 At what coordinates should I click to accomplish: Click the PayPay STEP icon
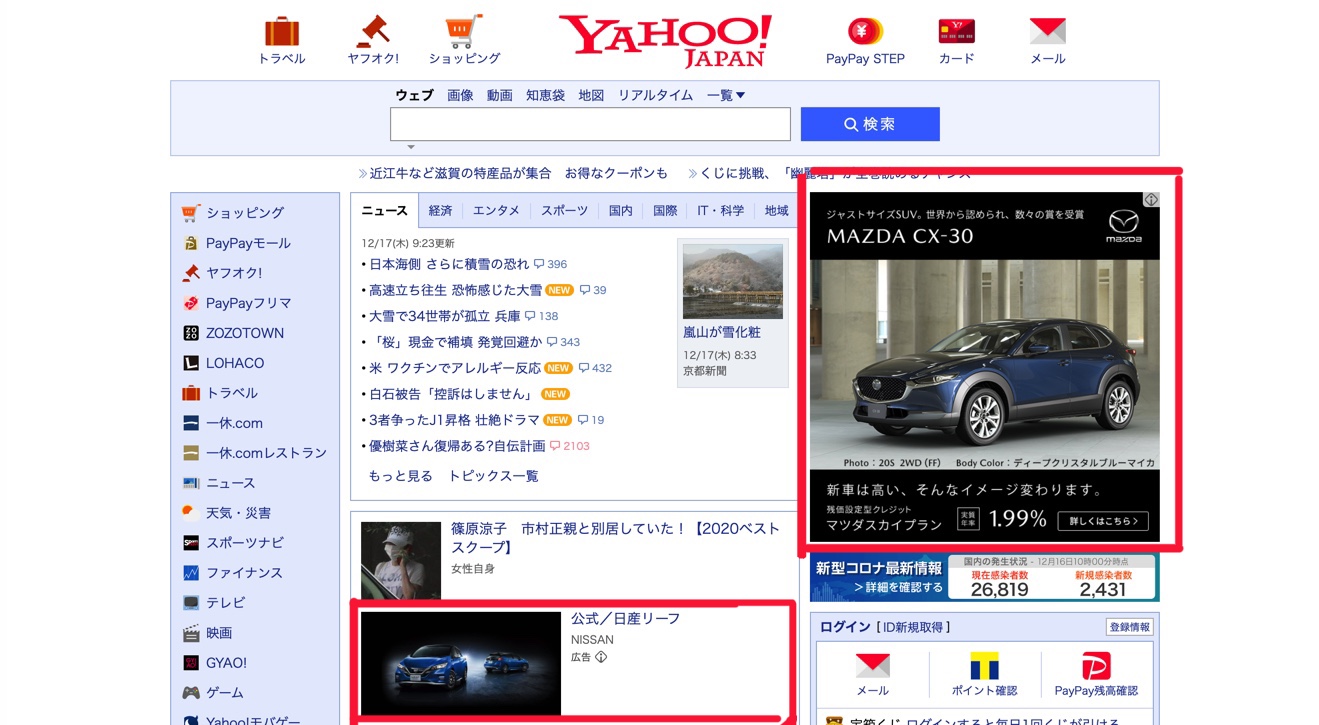click(865, 32)
